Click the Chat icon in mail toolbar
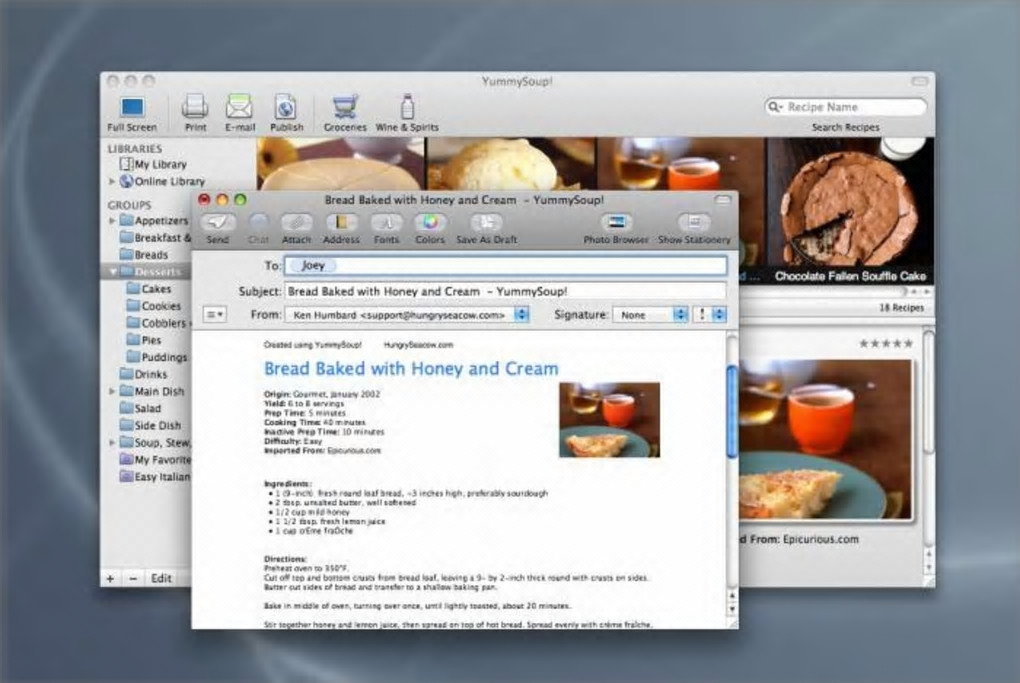 (258, 222)
